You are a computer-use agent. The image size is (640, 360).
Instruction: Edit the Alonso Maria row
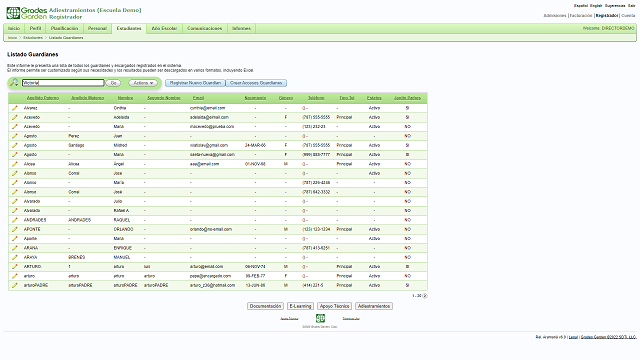pyautogui.click(x=15, y=182)
